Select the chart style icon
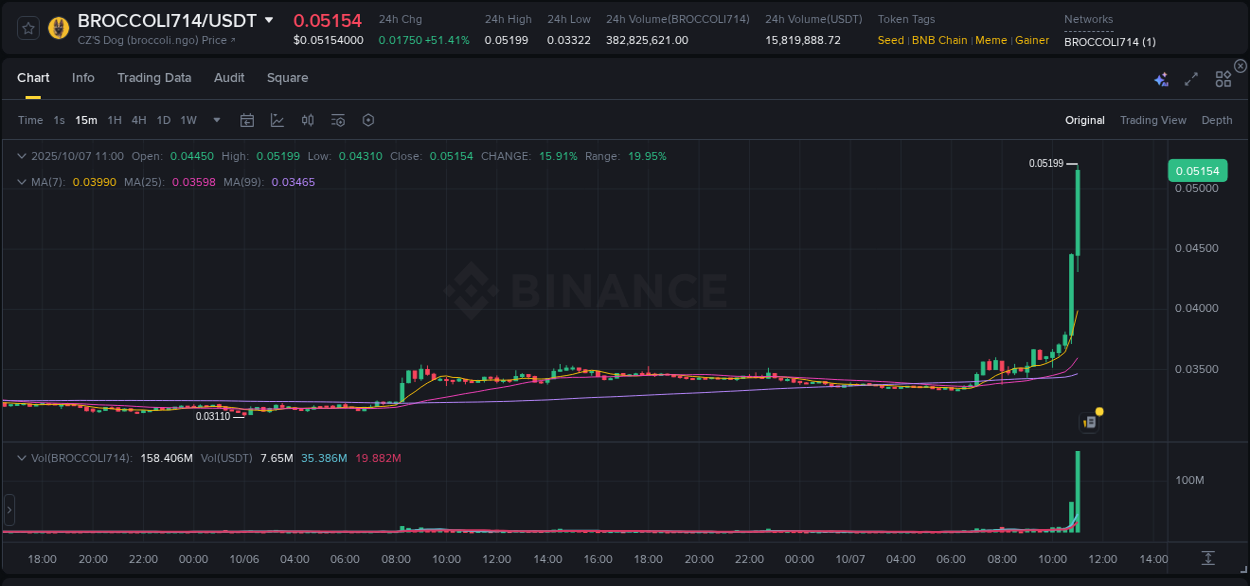Screen dimensions: 1250x586 pos(275,120)
